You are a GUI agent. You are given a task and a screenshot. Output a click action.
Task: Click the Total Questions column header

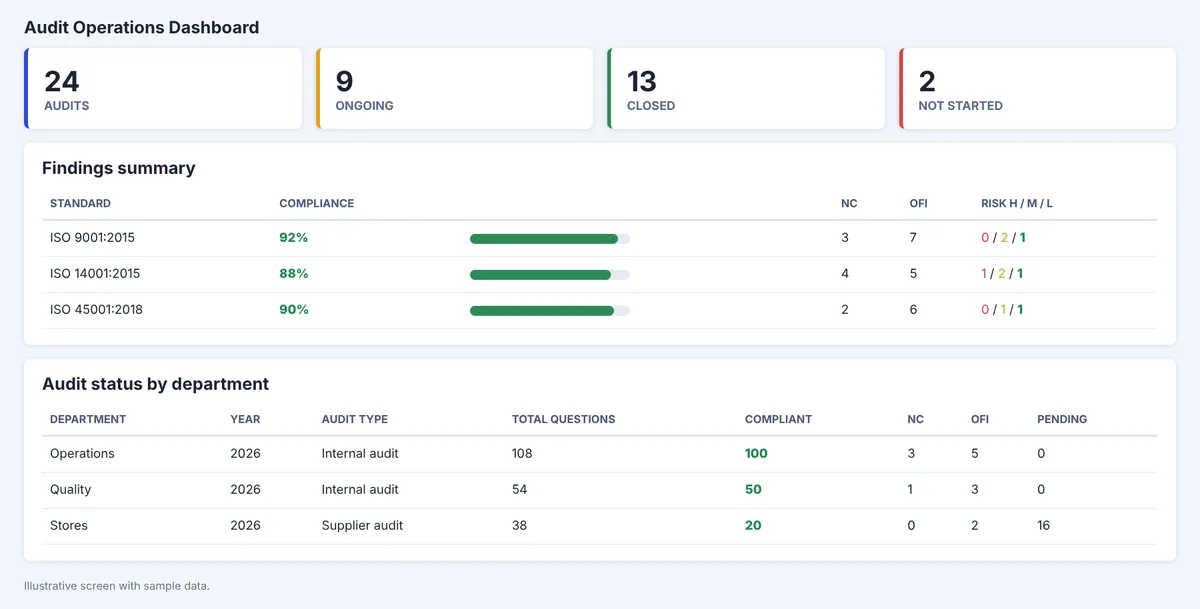pyautogui.click(x=564, y=419)
